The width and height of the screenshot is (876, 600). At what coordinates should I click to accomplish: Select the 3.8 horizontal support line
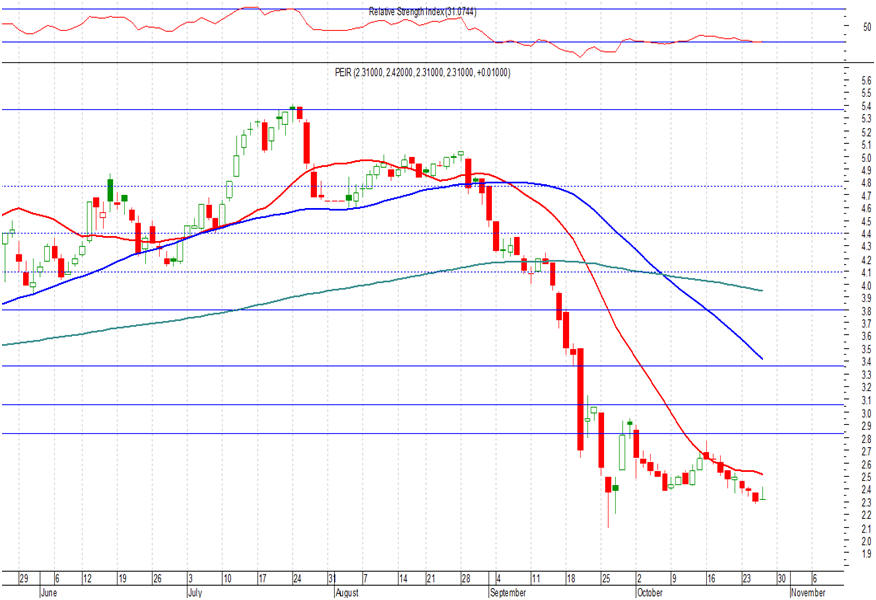click(x=422, y=310)
